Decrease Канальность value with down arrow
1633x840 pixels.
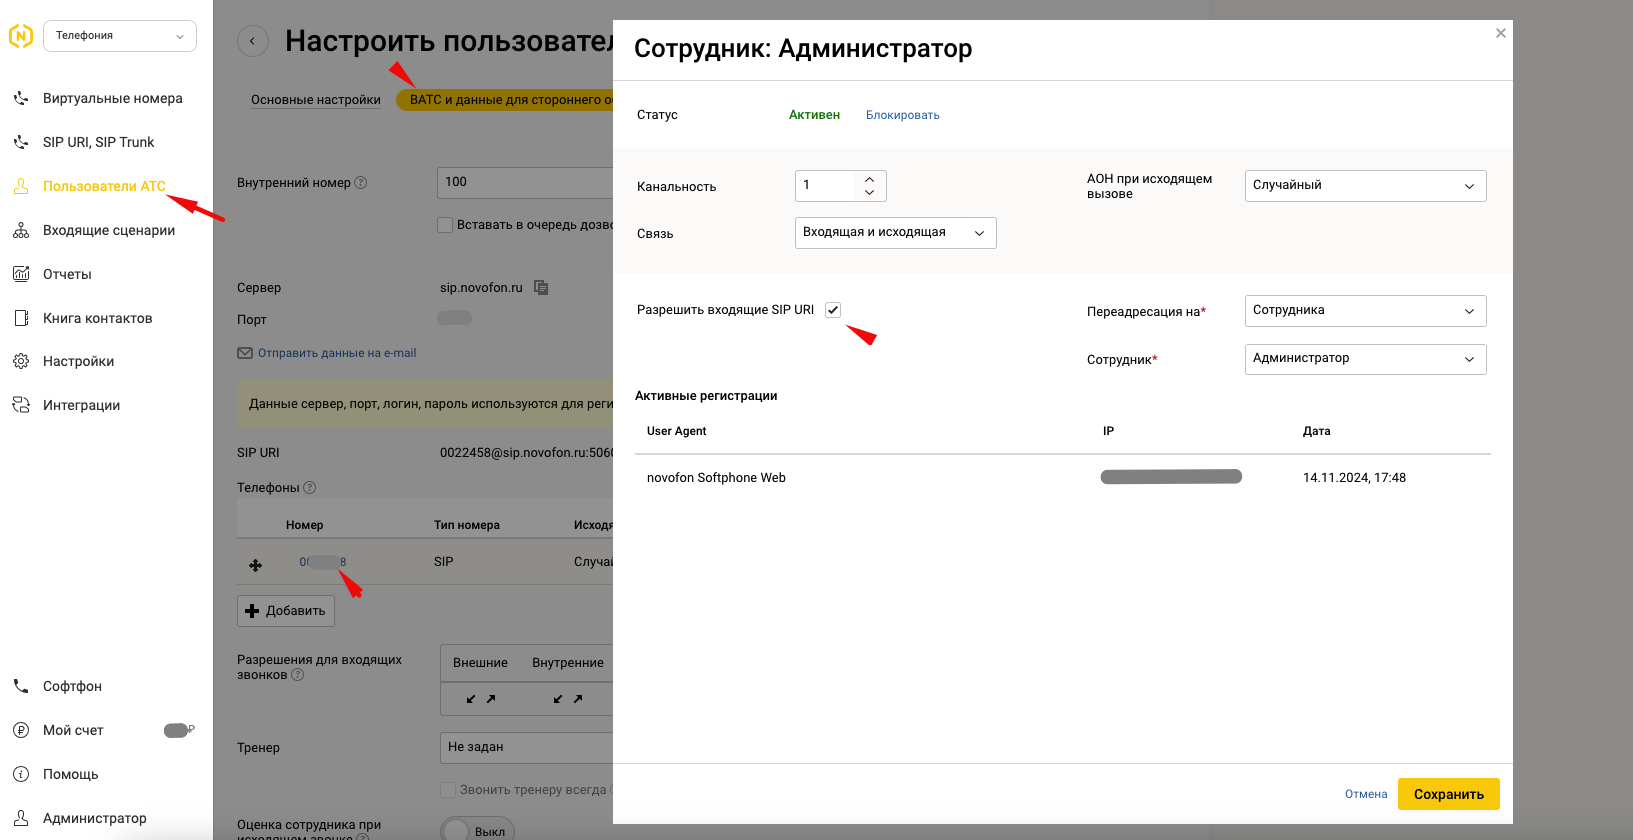[x=870, y=192]
